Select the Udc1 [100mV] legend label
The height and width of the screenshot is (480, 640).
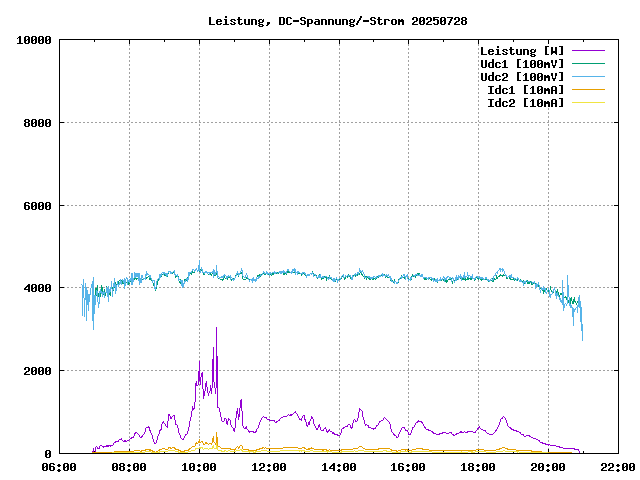[521, 64]
